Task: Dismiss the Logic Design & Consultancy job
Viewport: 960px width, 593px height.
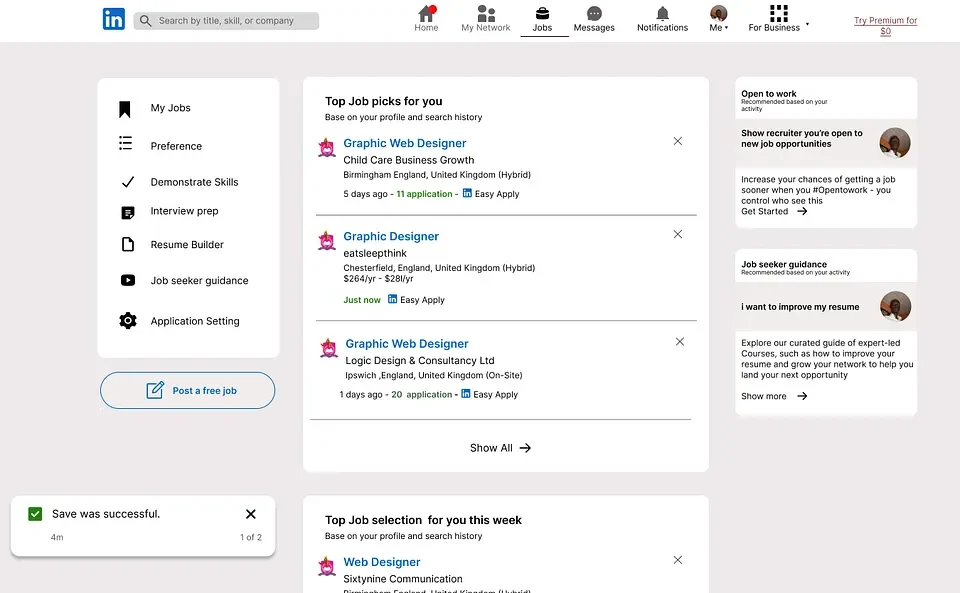Action: tap(680, 341)
